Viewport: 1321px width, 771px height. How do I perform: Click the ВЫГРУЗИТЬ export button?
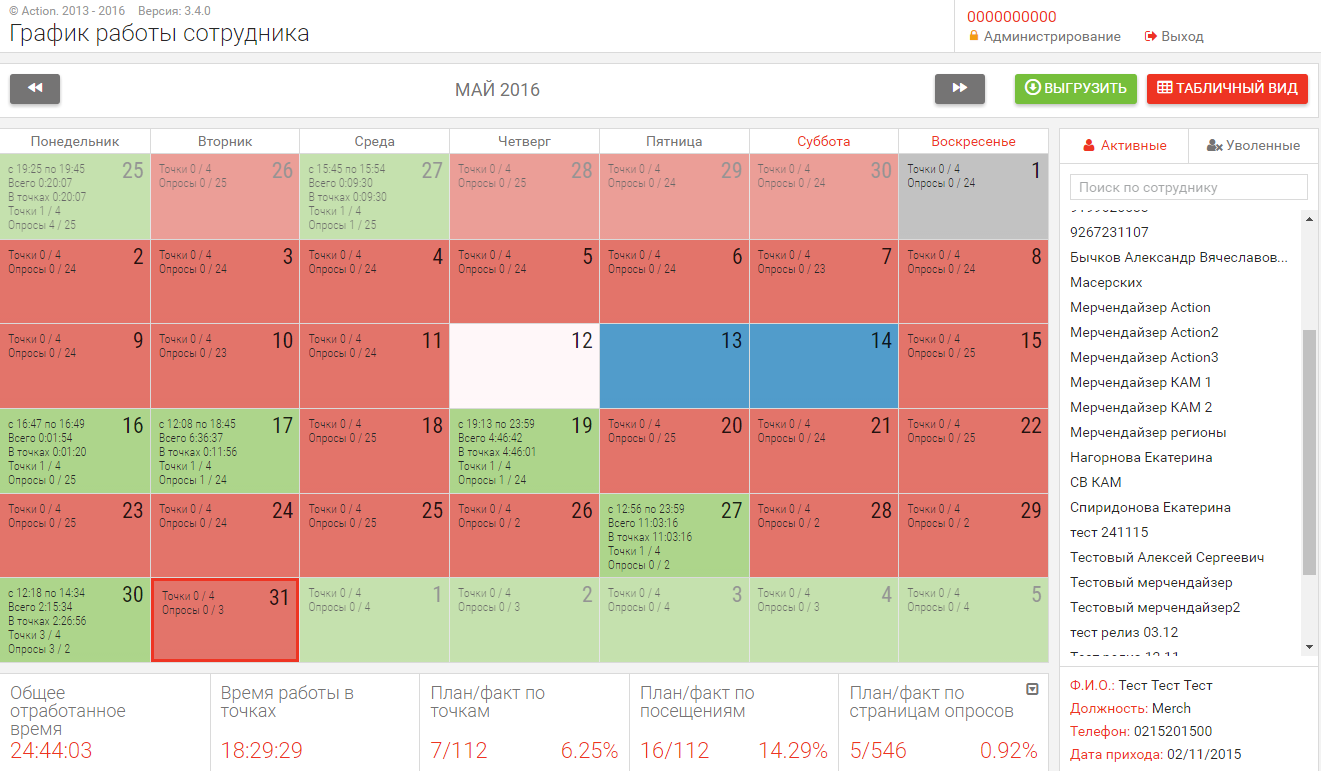1076,88
